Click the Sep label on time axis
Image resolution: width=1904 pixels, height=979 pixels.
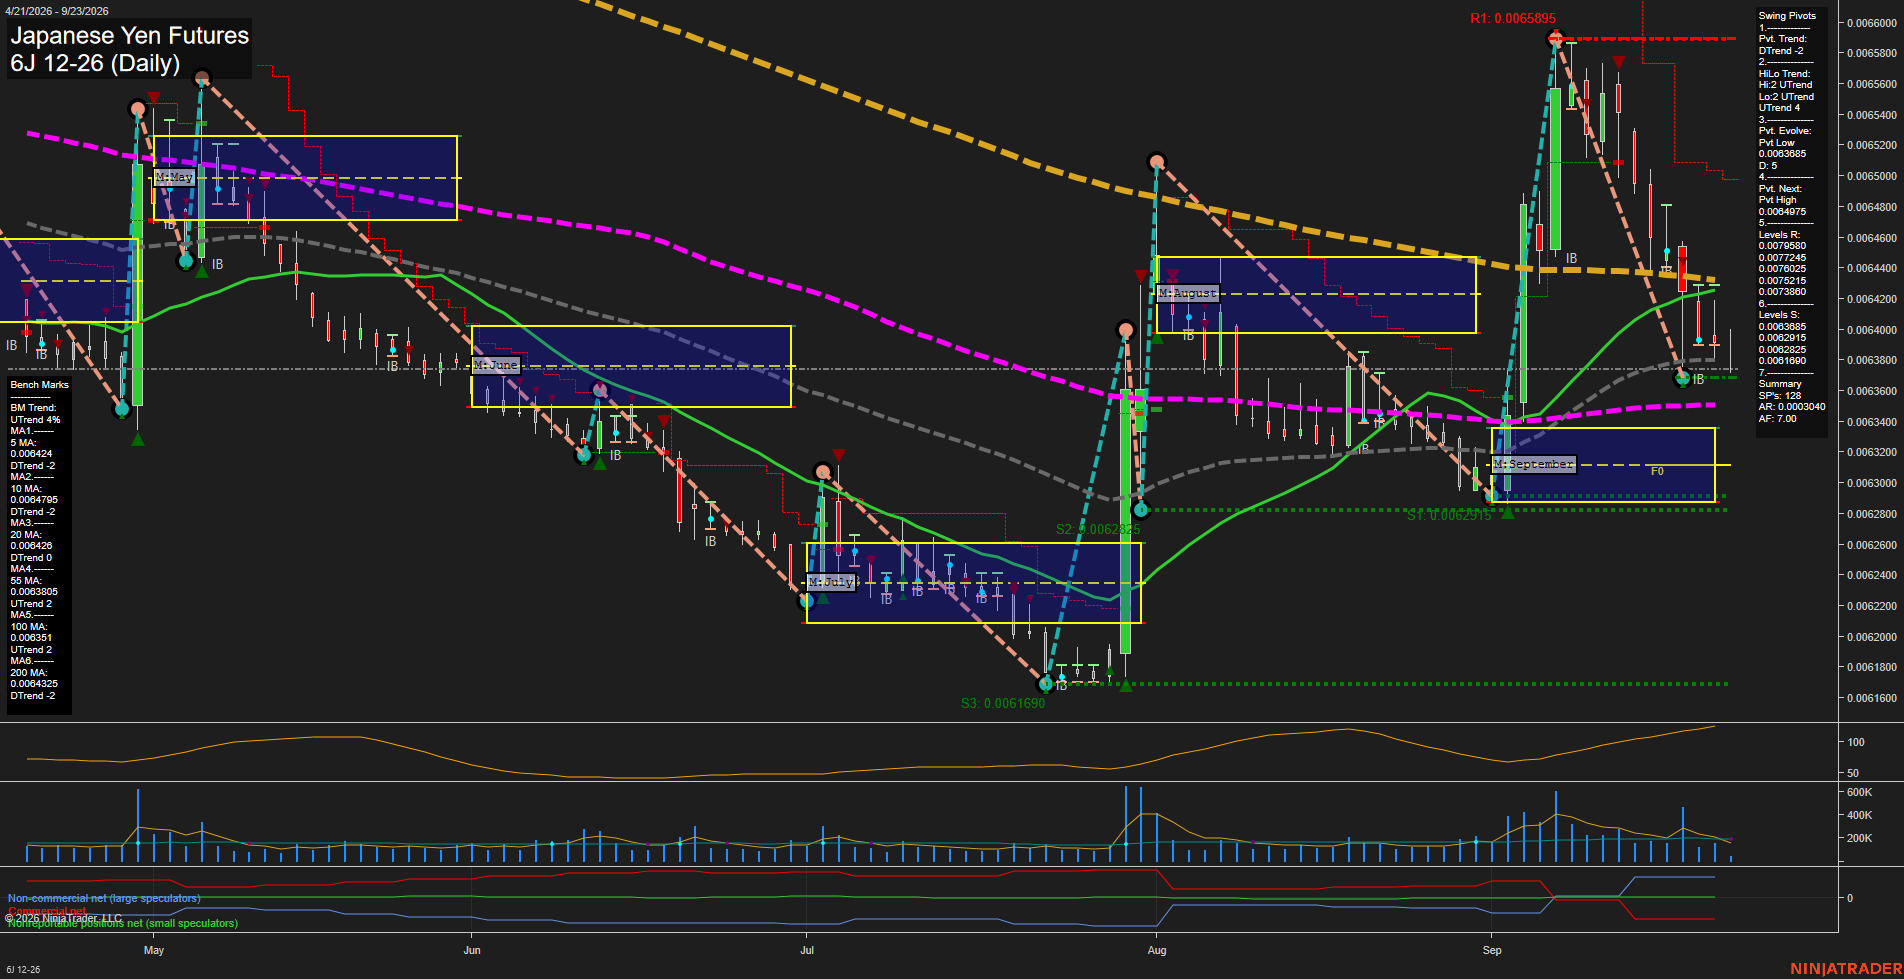(x=1492, y=950)
